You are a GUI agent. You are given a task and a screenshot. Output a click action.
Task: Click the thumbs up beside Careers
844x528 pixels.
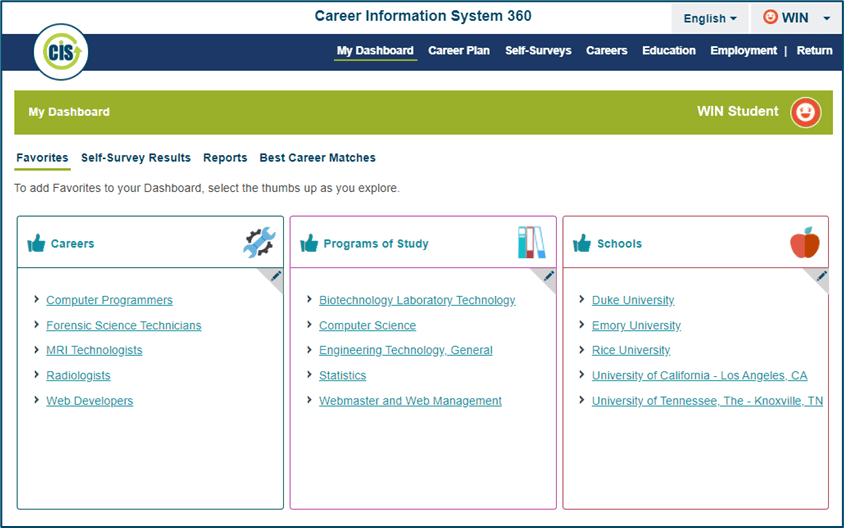[x=37, y=243]
